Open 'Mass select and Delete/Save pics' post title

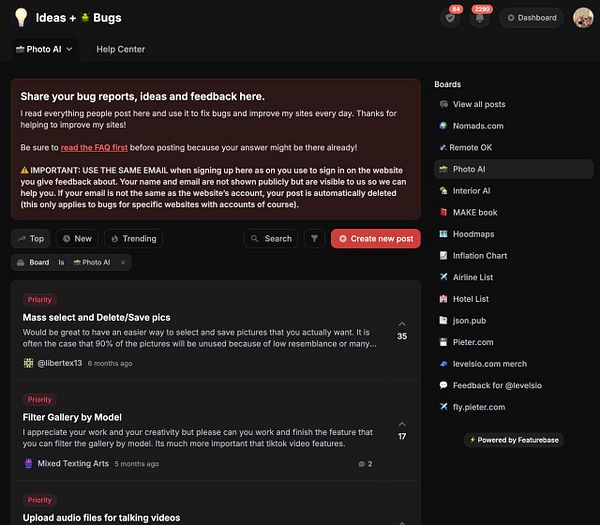tap(96, 318)
